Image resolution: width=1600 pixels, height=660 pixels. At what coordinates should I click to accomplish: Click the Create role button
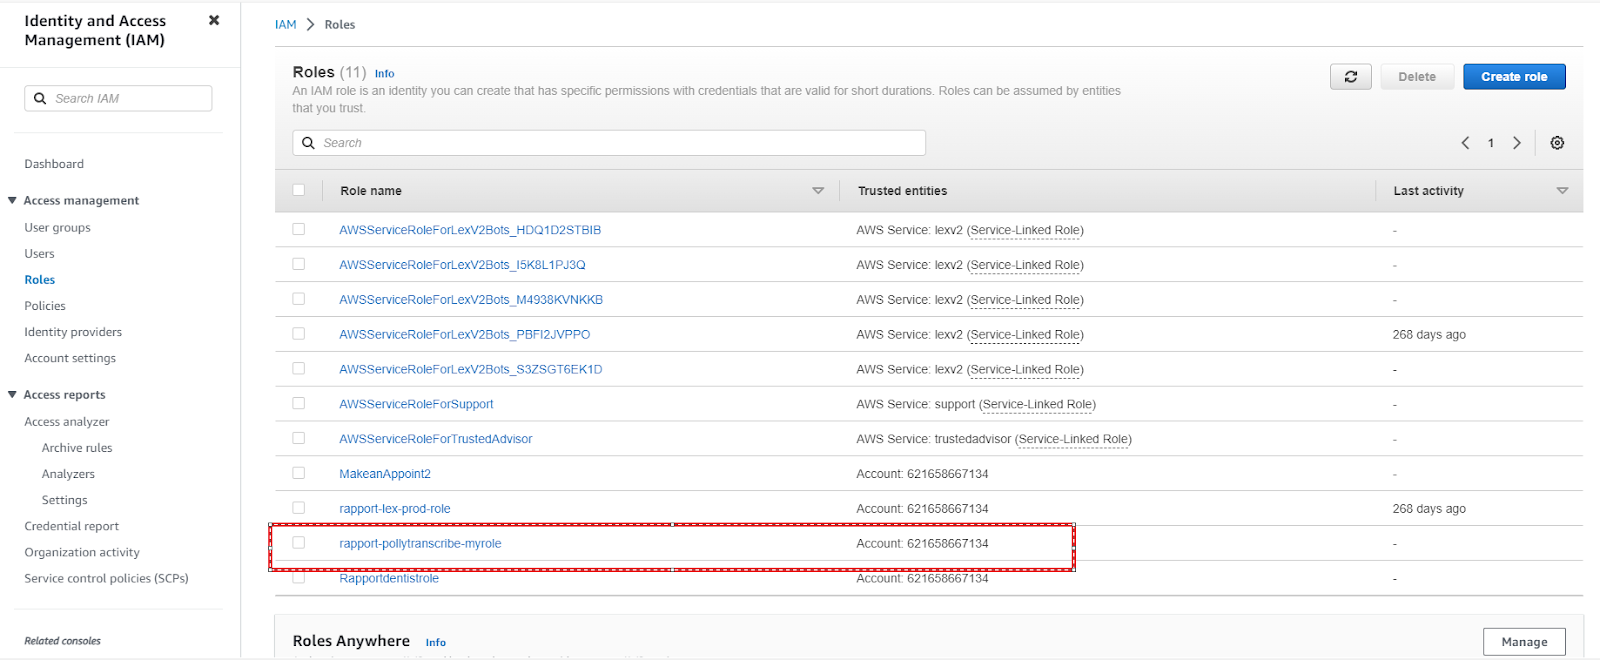coord(1513,77)
